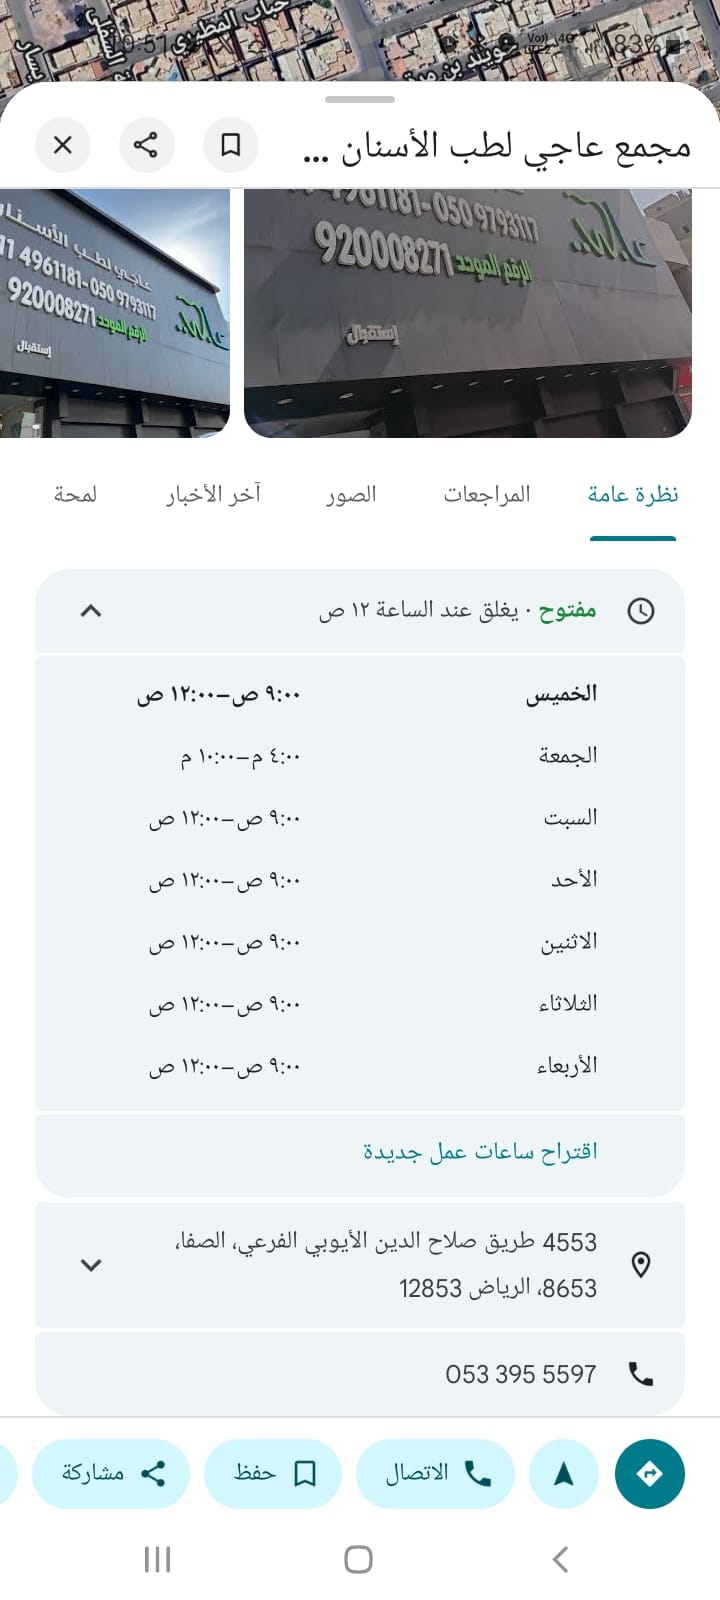Open the large building photo on the right
Image resolution: width=720 pixels, height=1600 pixels.
(468, 313)
